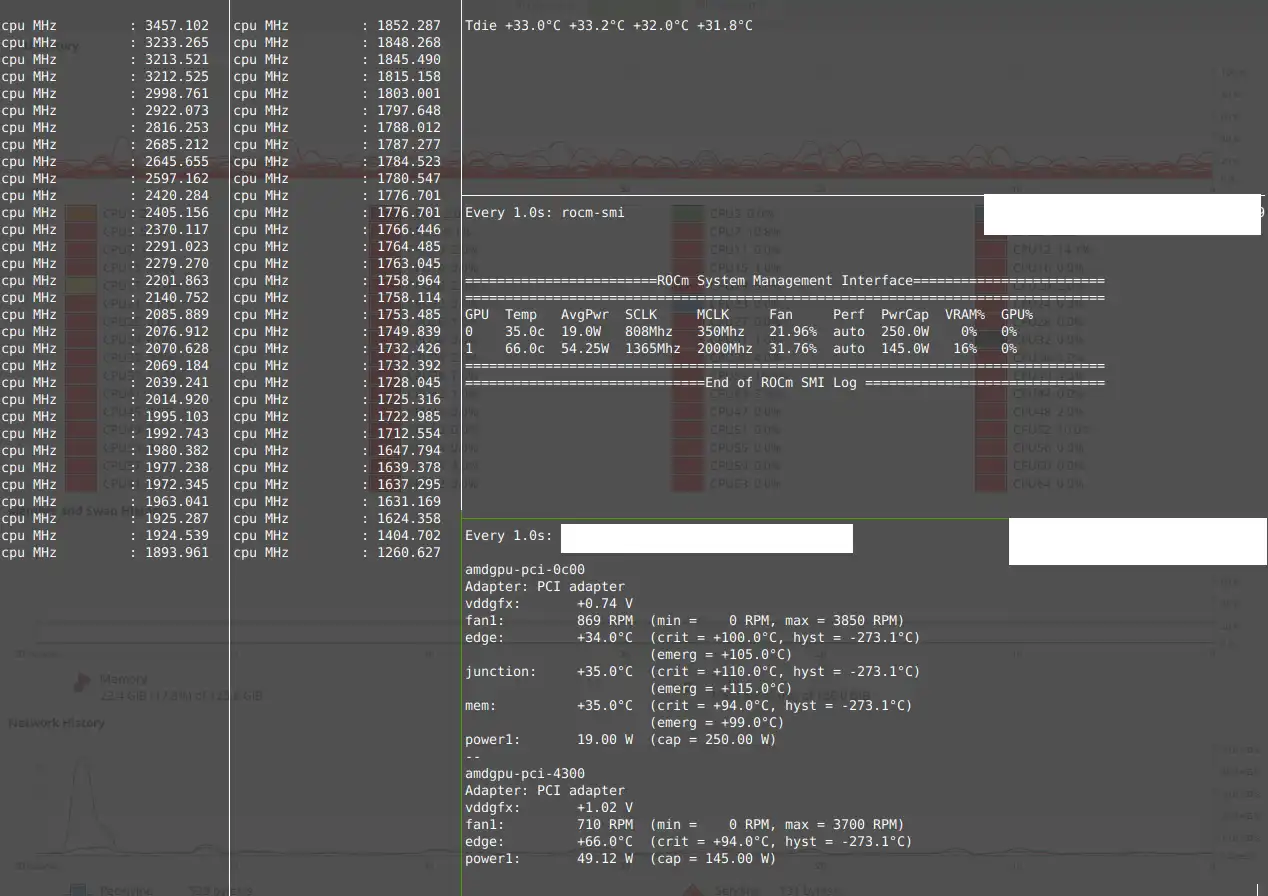The width and height of the screenshot is (1268, 896).
Task: Click the cpu MHz value '1404.702'
Action: click(409, 535)
